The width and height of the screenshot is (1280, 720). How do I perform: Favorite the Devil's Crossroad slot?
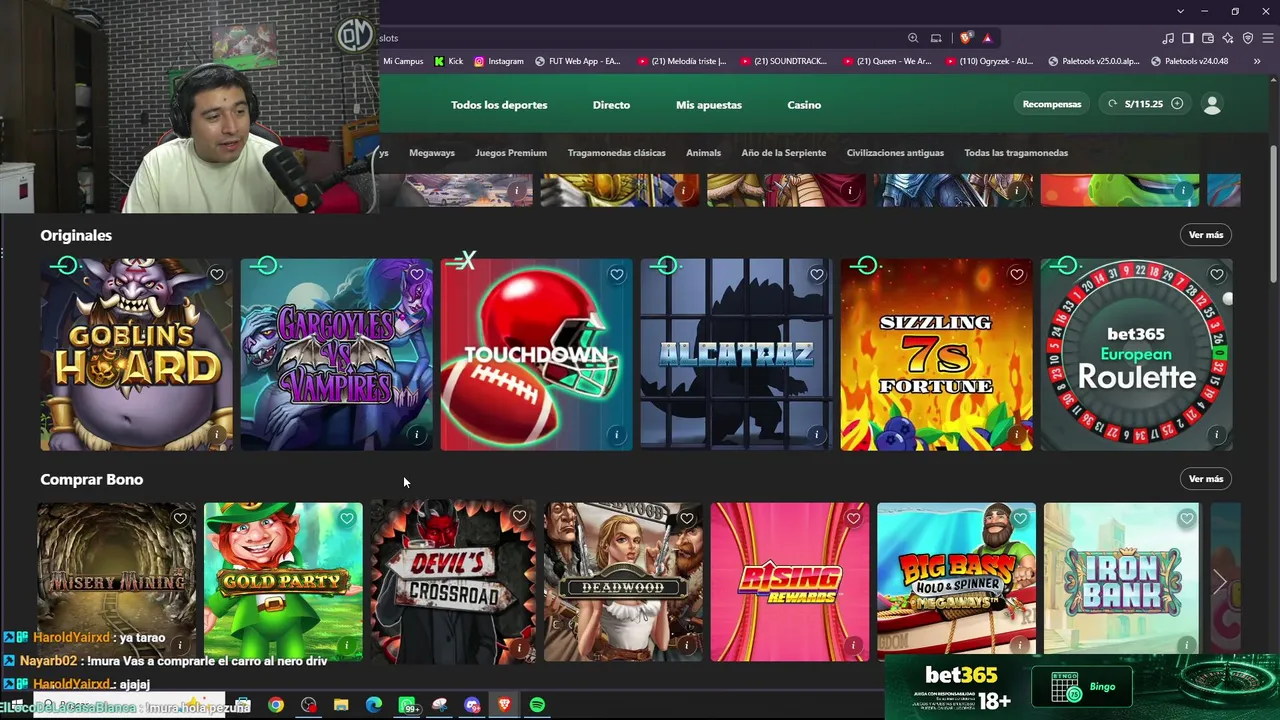pos(519,517)
